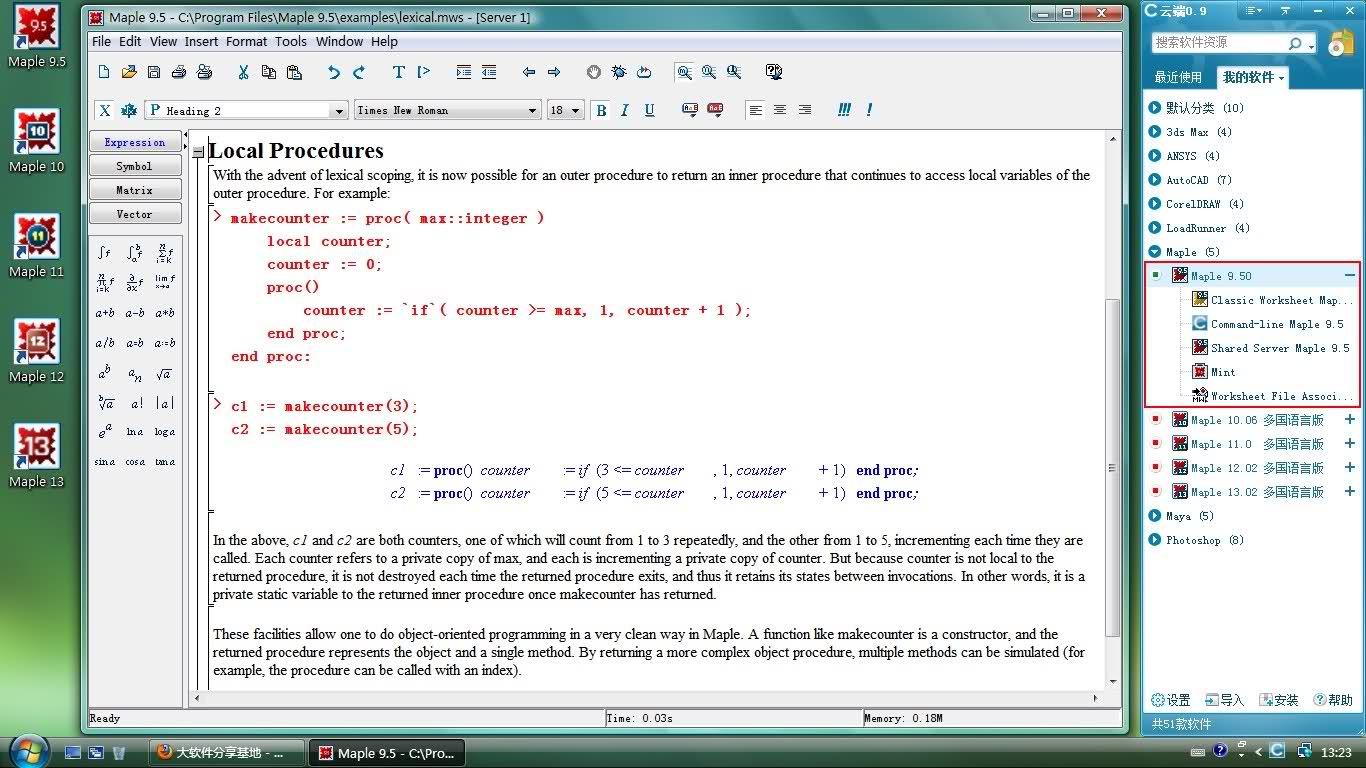Insert text with the T toolbar icon
Screen dimensions: 1366x768
pos(398,72)
